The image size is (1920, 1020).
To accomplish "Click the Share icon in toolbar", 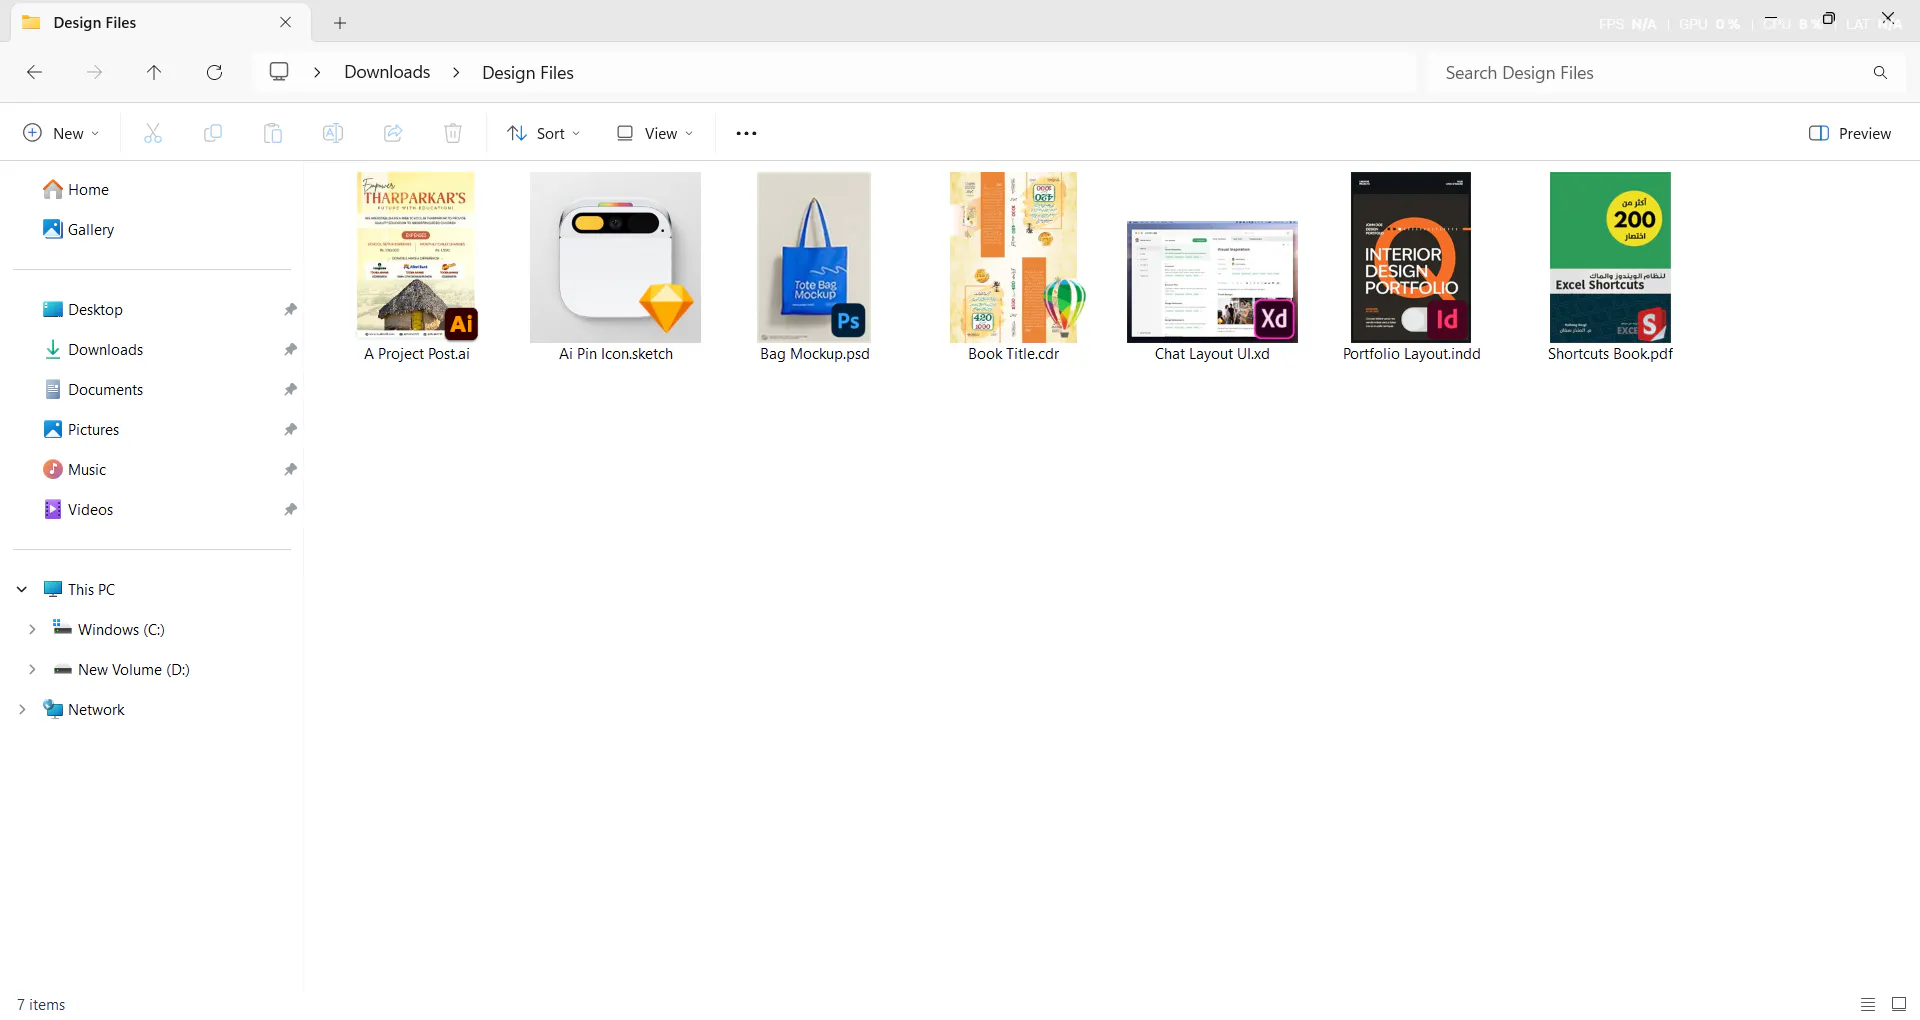I will coord(393,133).
